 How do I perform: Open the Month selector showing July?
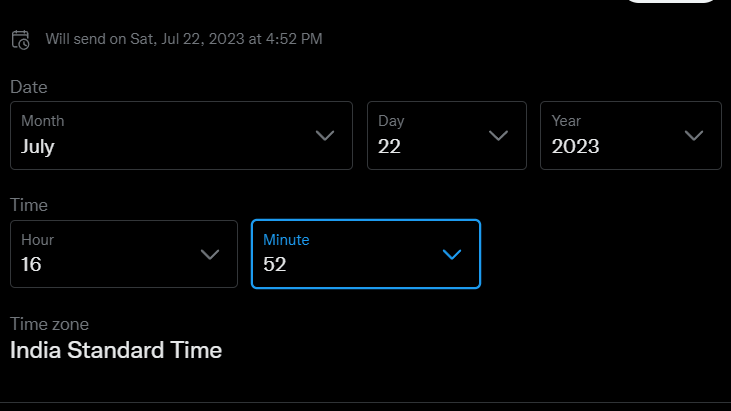tap(181, 136)
